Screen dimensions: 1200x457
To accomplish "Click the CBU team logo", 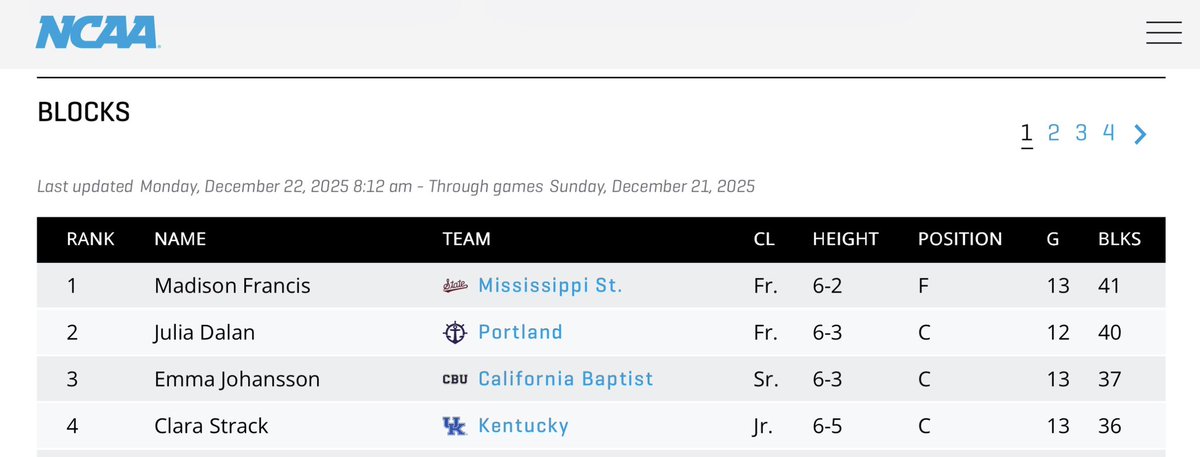I will 455,379.
